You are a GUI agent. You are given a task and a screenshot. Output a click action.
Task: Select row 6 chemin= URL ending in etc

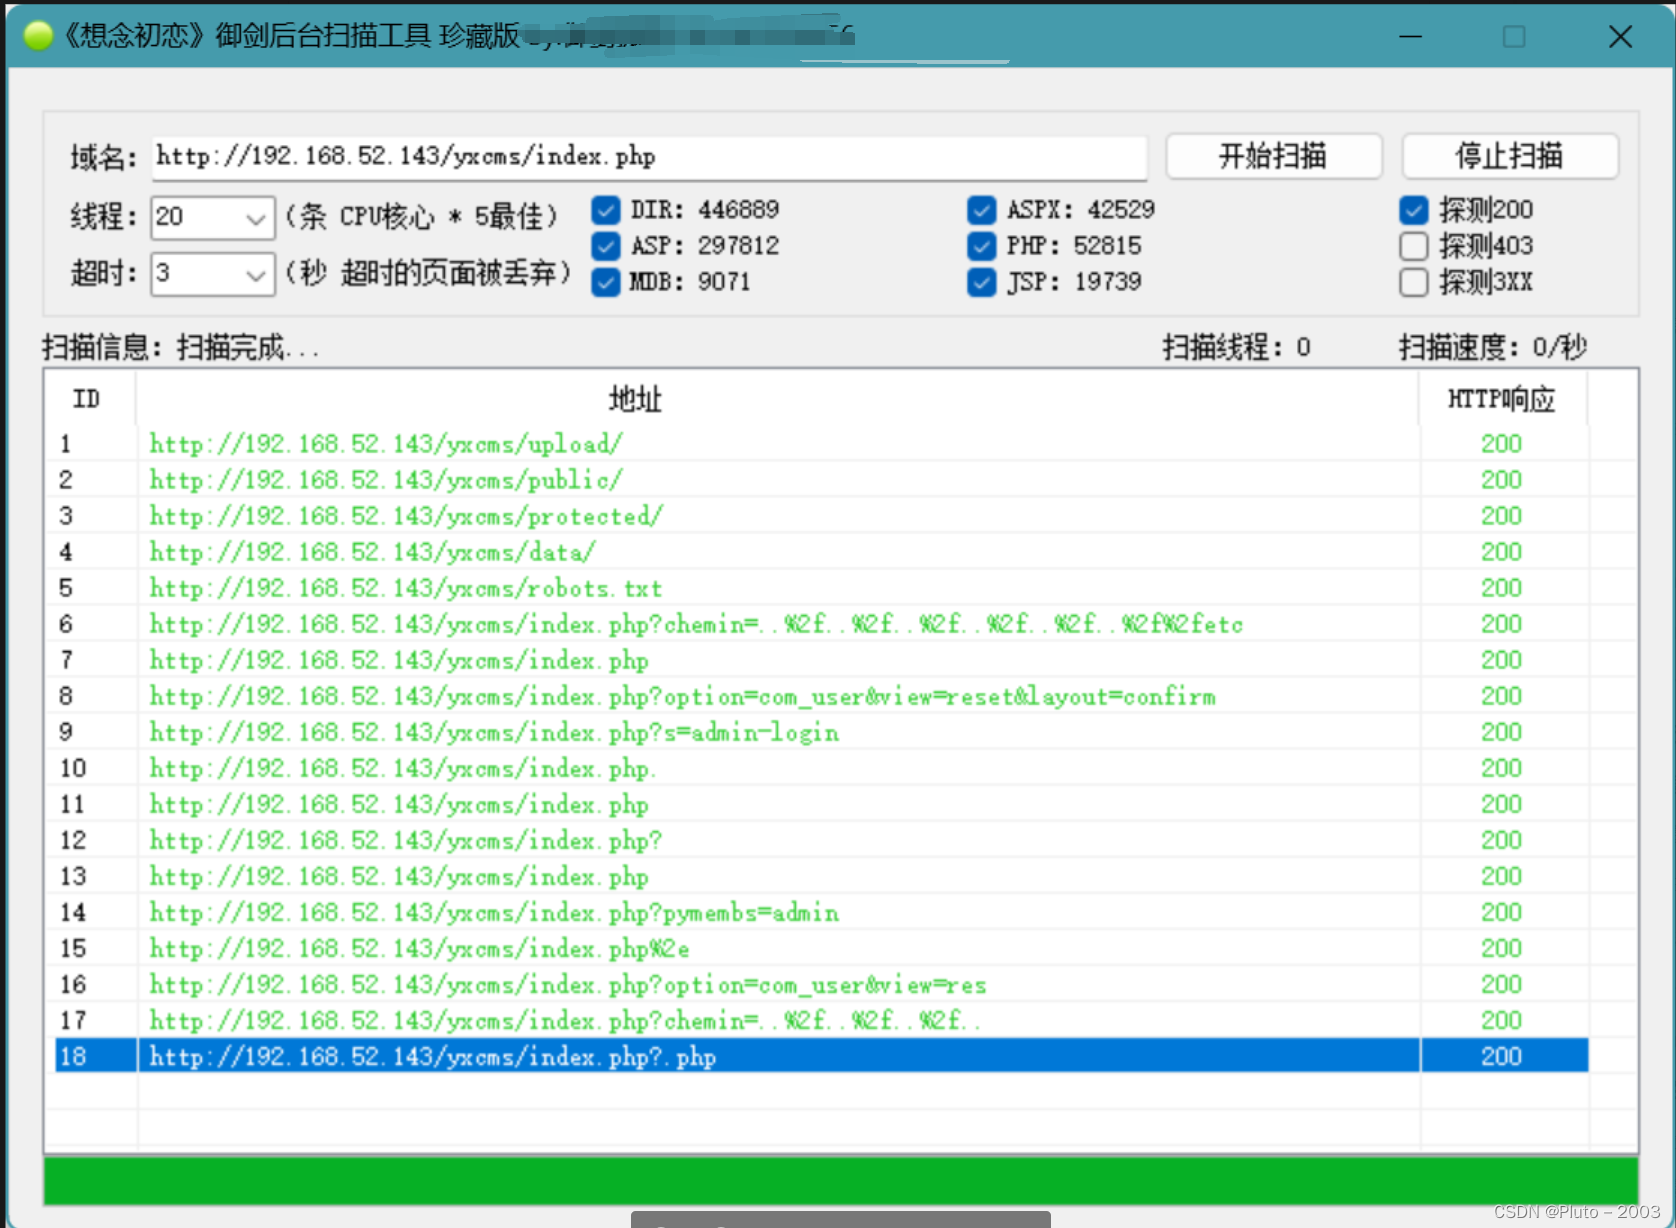tap(821, 623)
